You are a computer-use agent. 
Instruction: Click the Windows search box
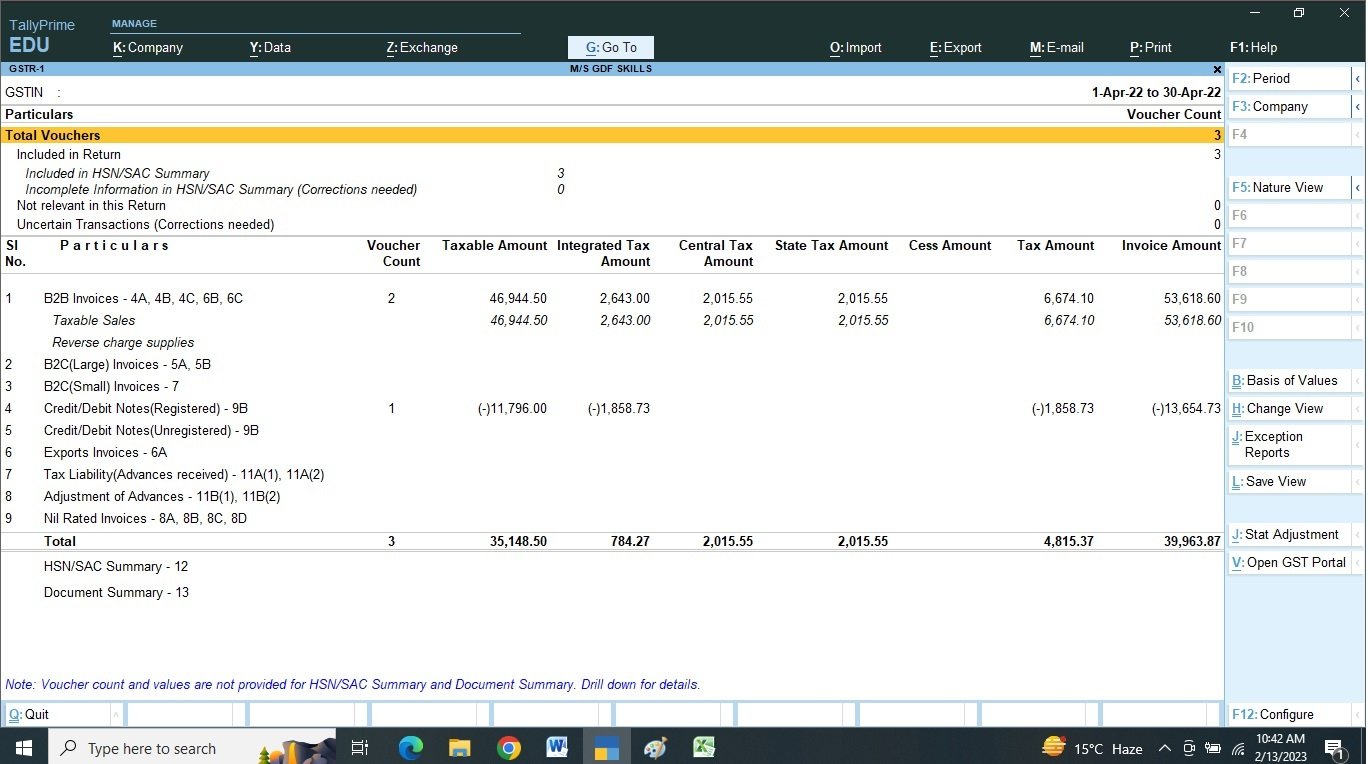(x=150, y=748)
